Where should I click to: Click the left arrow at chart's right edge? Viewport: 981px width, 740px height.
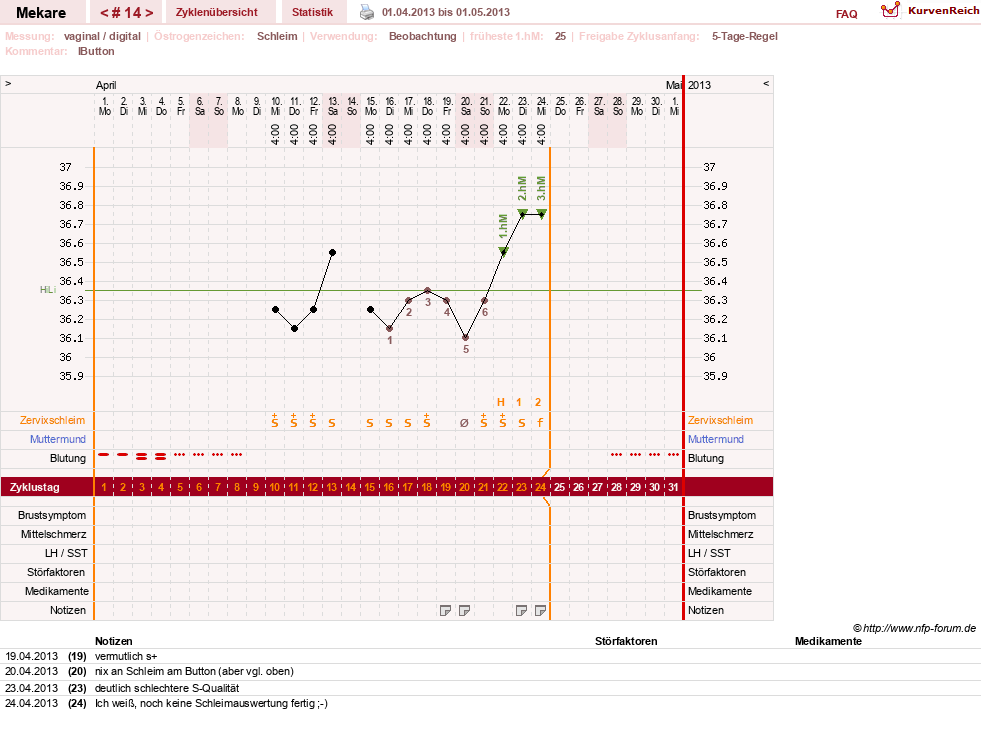[766, 83]
